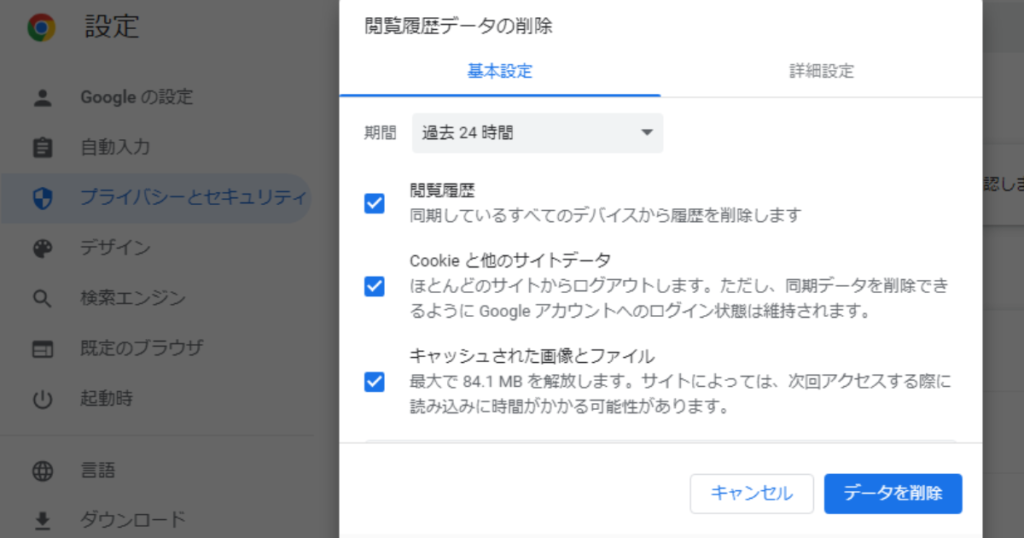Click the ダウンロード arrow icon
Image resolution: width=1024 pixels, height=538 pixels.
42,520
